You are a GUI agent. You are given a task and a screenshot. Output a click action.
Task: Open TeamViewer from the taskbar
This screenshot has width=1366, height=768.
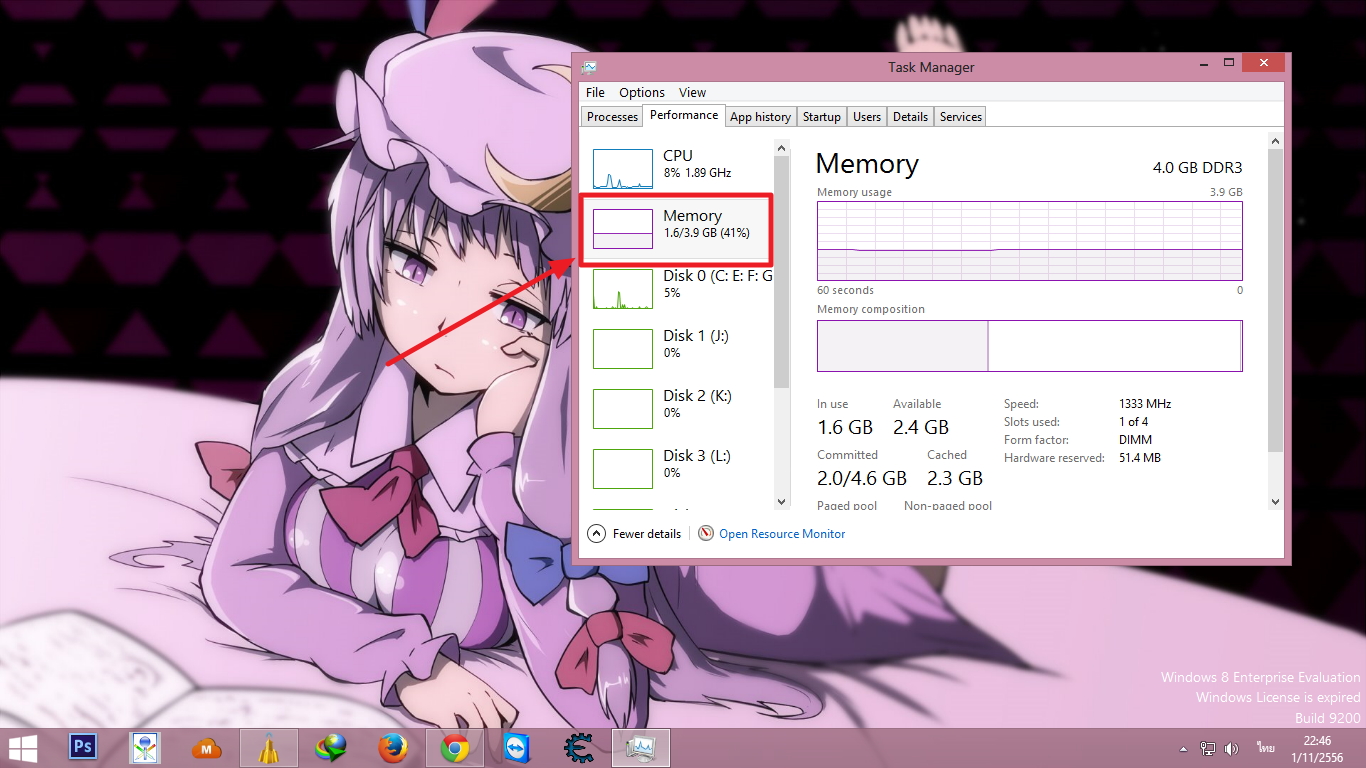(x=517, y=748)
